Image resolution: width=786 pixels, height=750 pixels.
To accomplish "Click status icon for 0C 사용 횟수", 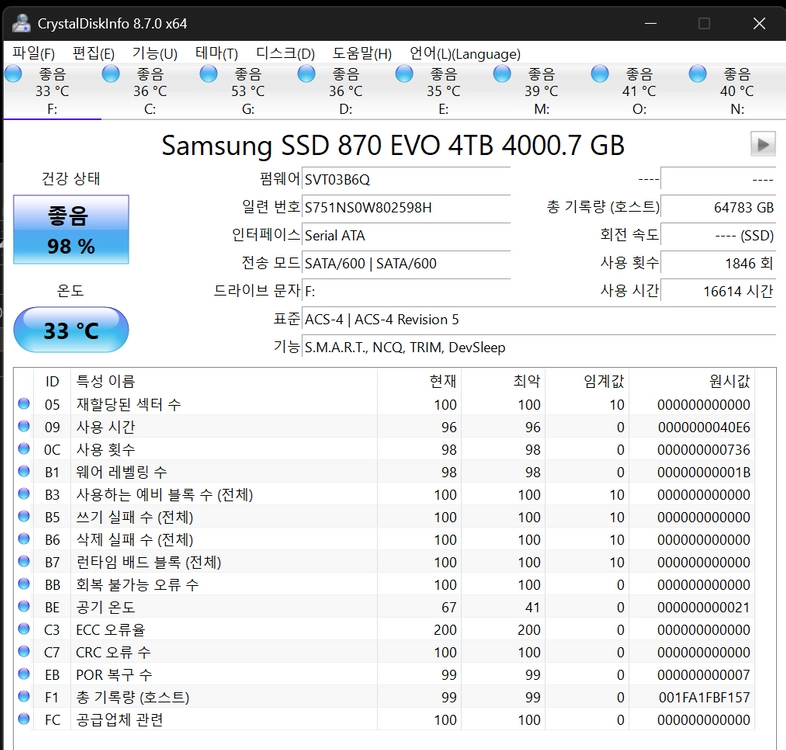I will 24,449.
